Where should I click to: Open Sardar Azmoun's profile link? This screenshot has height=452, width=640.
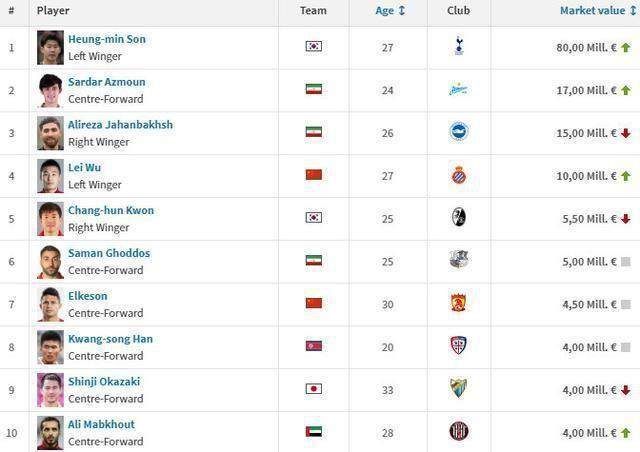(107, 82)
